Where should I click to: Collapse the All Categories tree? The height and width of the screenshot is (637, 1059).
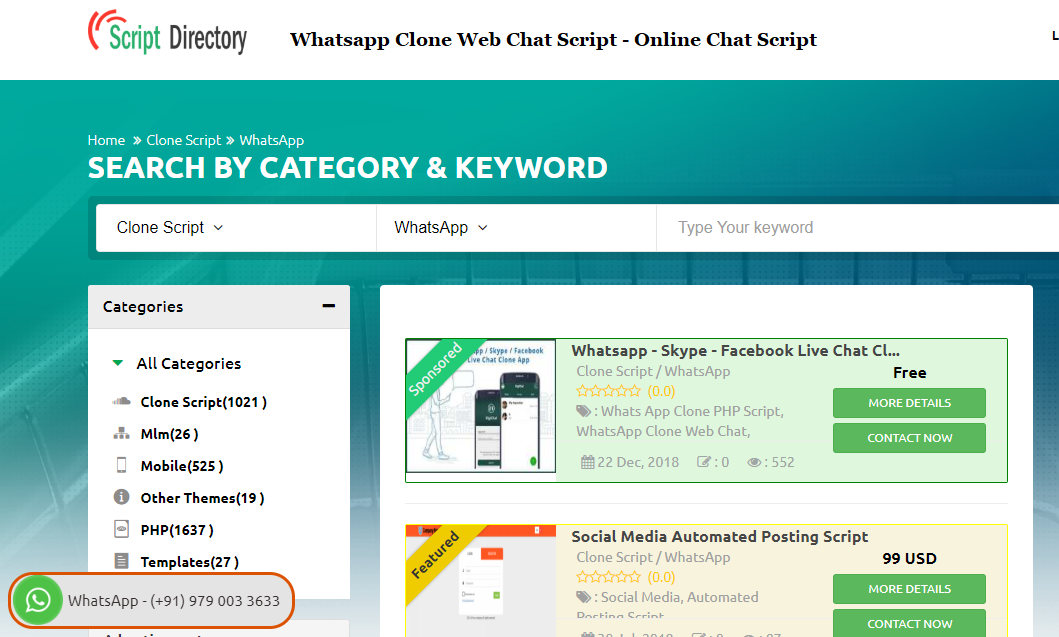point(116,363)
